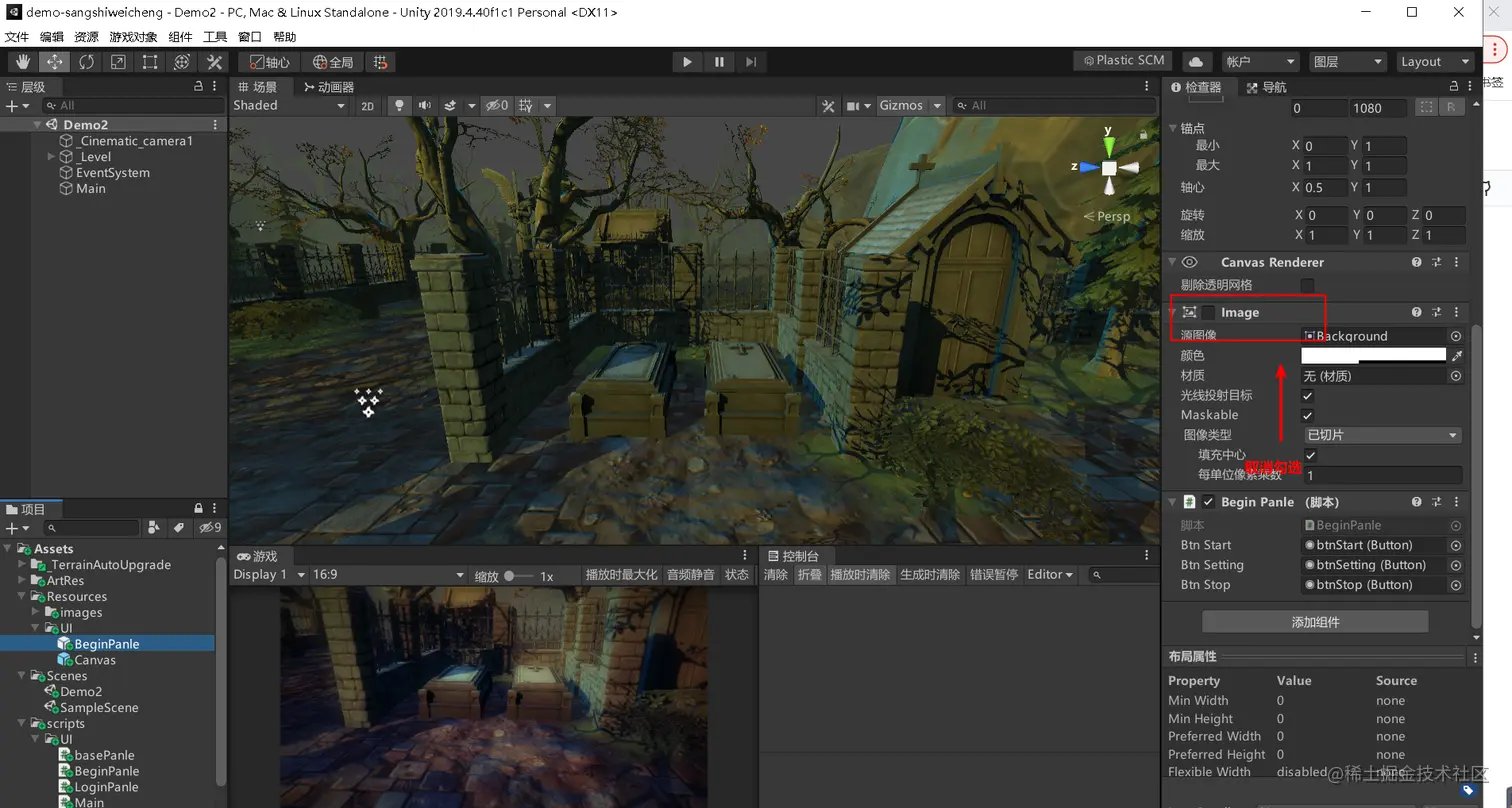Toggle 2D view mode
Screen dimensions: 1512x808
[368, 105]
